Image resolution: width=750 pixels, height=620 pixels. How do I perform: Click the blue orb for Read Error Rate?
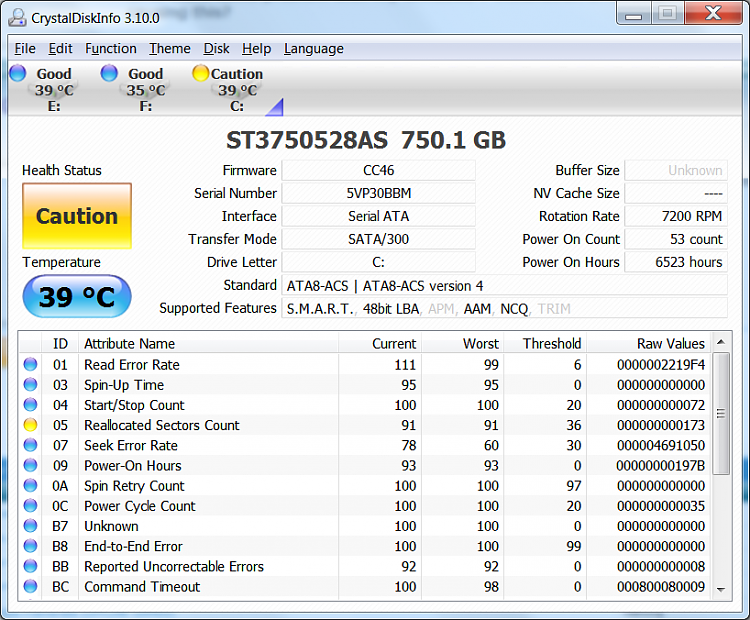(x=30, y=365)
